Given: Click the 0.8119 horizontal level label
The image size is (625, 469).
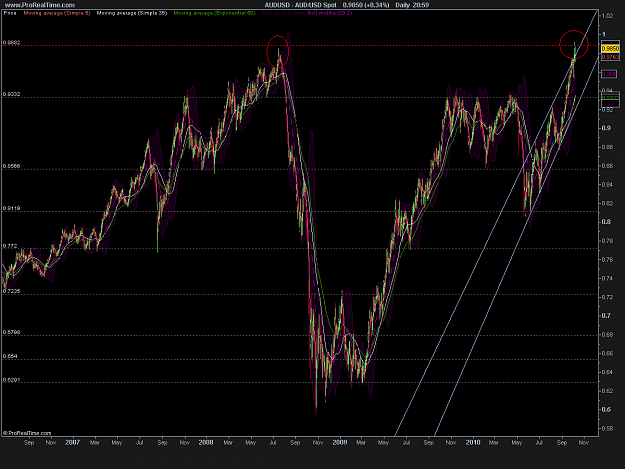Looking at the screenshot, I should click(x=11, y=208).
